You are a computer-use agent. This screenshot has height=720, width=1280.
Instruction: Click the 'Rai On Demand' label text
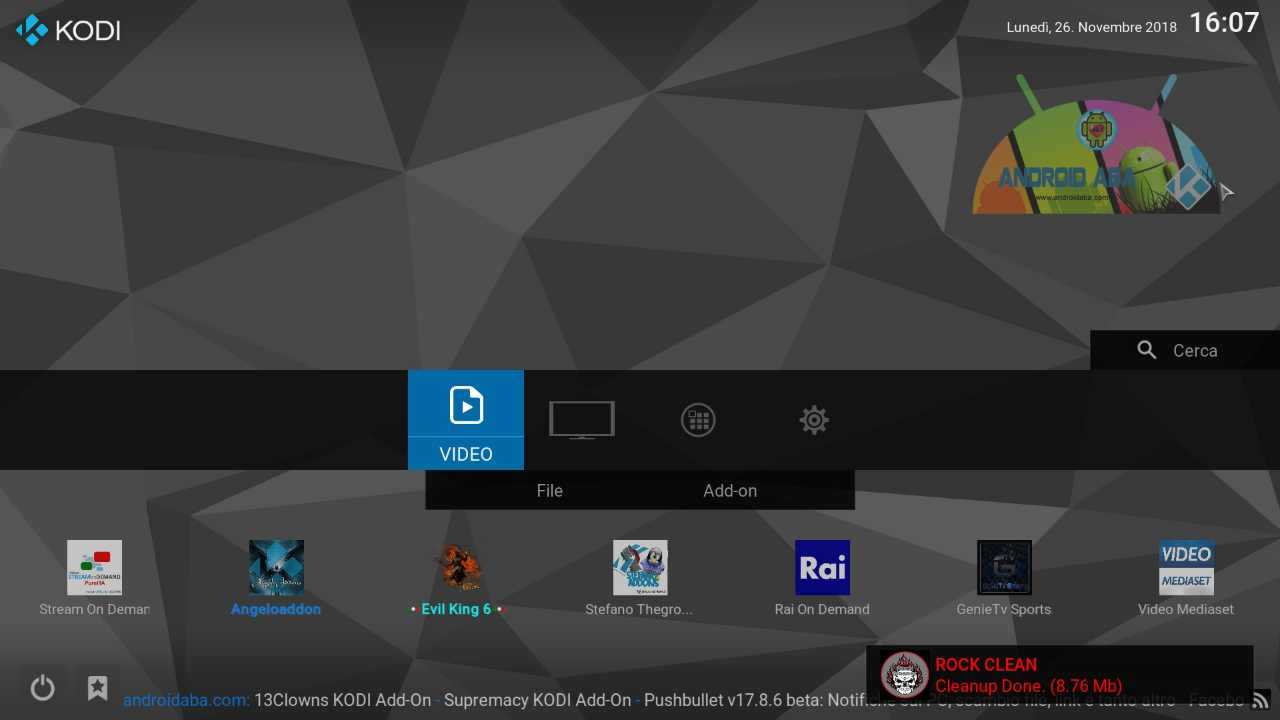click(x=822, y=609)
